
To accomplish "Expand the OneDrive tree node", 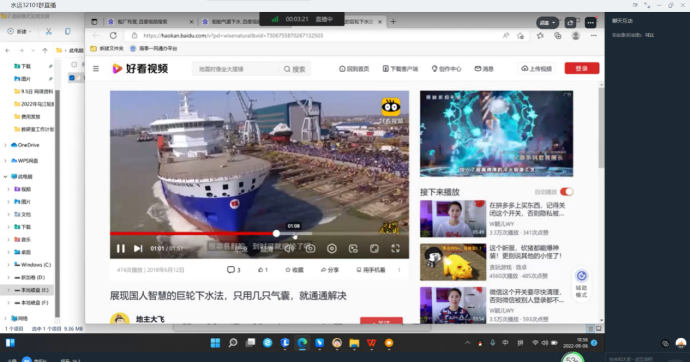I will tap(5, 145).
